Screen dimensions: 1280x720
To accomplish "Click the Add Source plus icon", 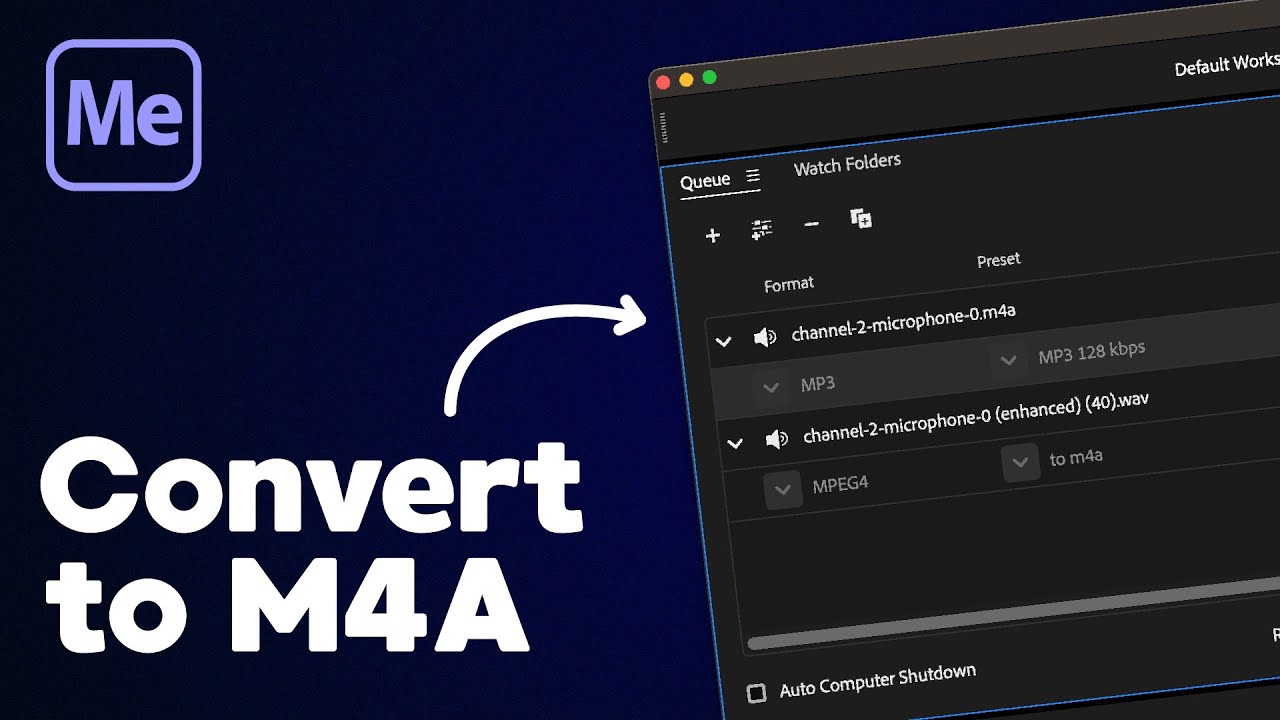I will [712, 236].
